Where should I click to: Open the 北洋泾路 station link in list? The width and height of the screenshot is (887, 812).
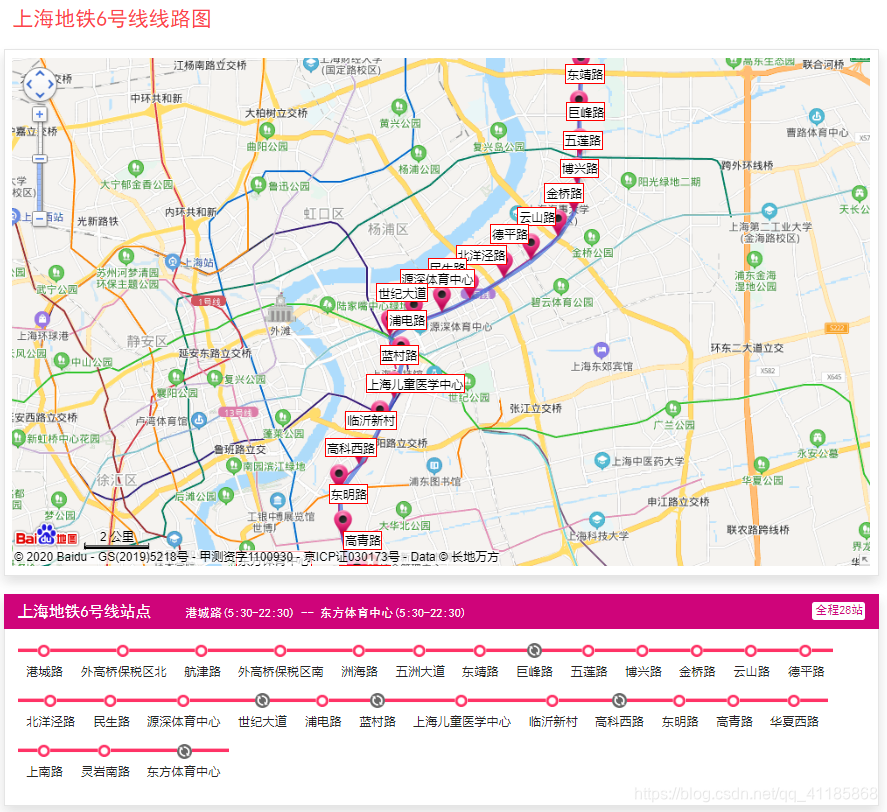50,721
